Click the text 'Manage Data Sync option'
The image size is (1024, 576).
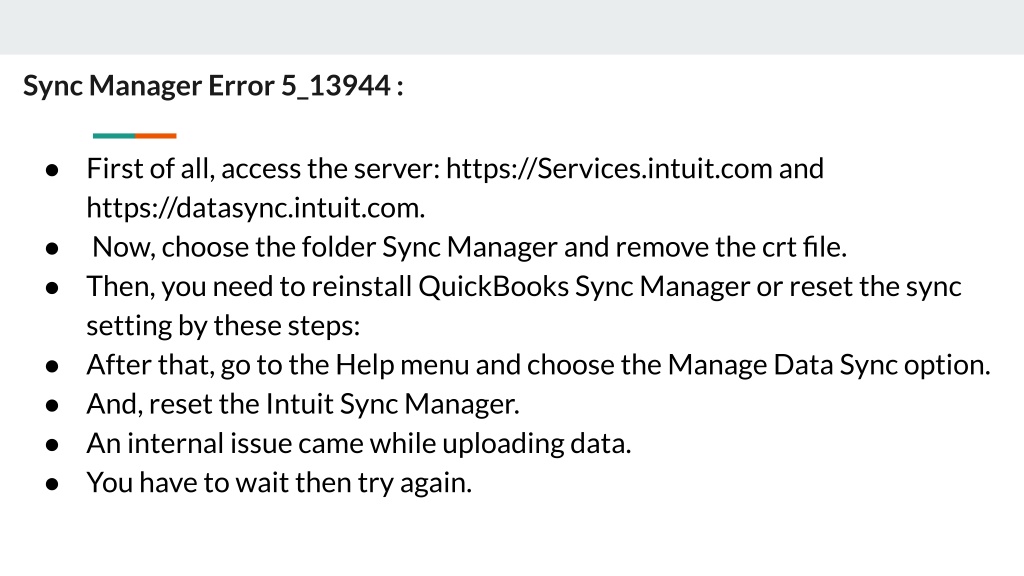click(x=829, y=365)
